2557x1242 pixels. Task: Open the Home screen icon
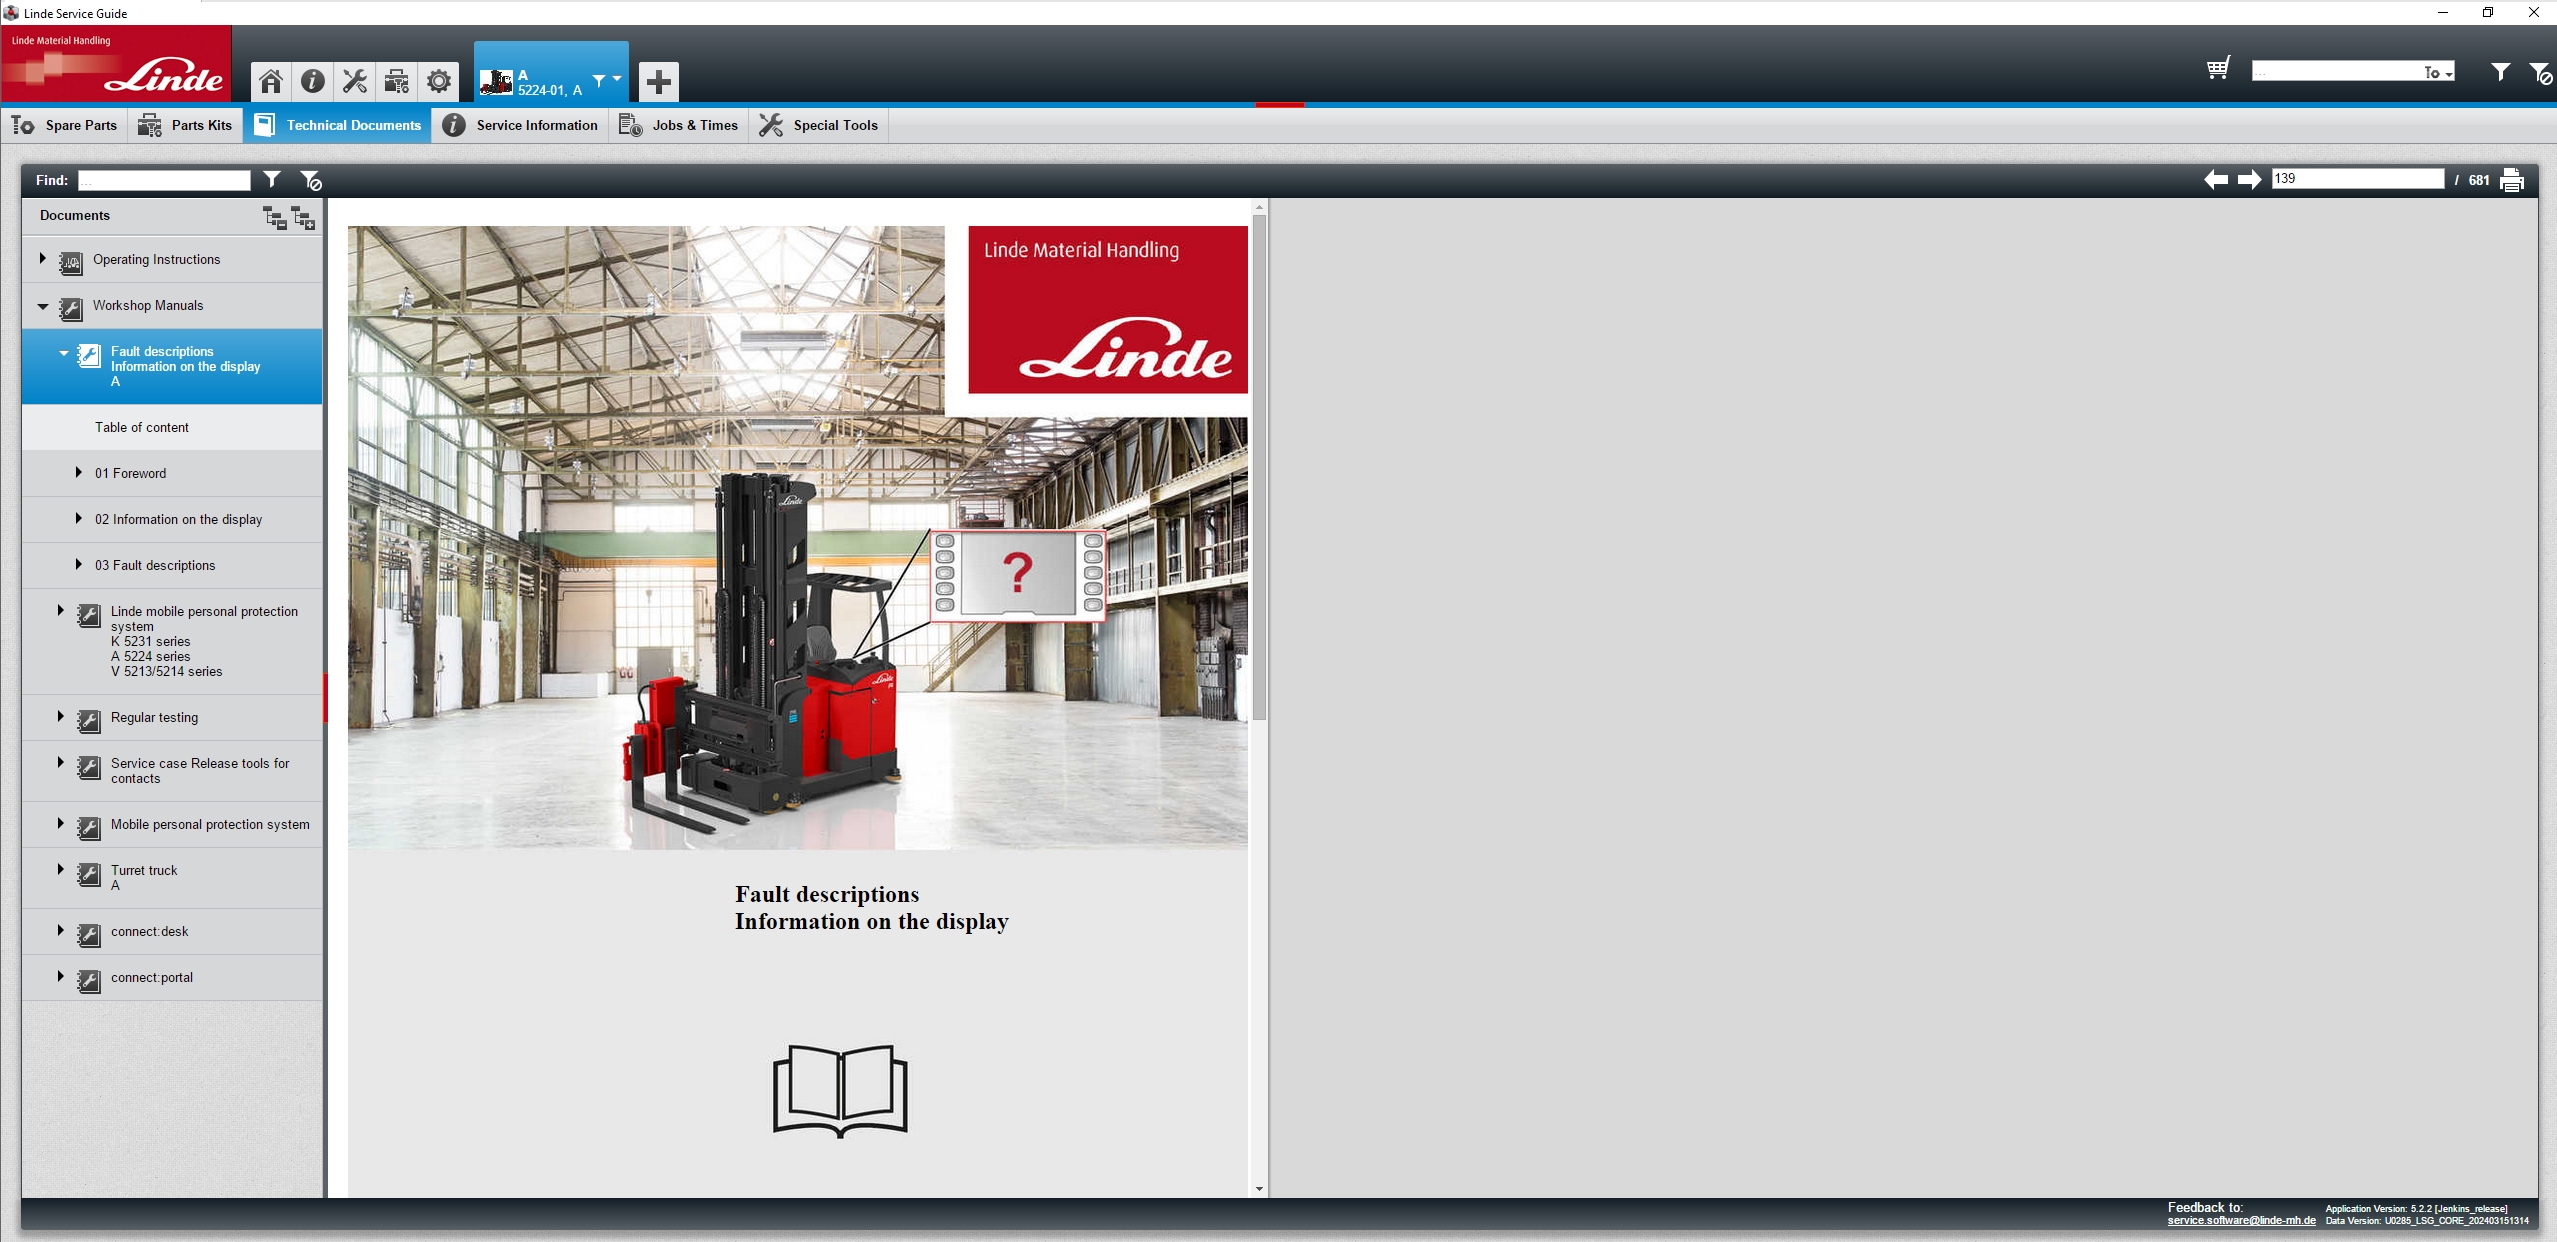[x=270, y=81]
